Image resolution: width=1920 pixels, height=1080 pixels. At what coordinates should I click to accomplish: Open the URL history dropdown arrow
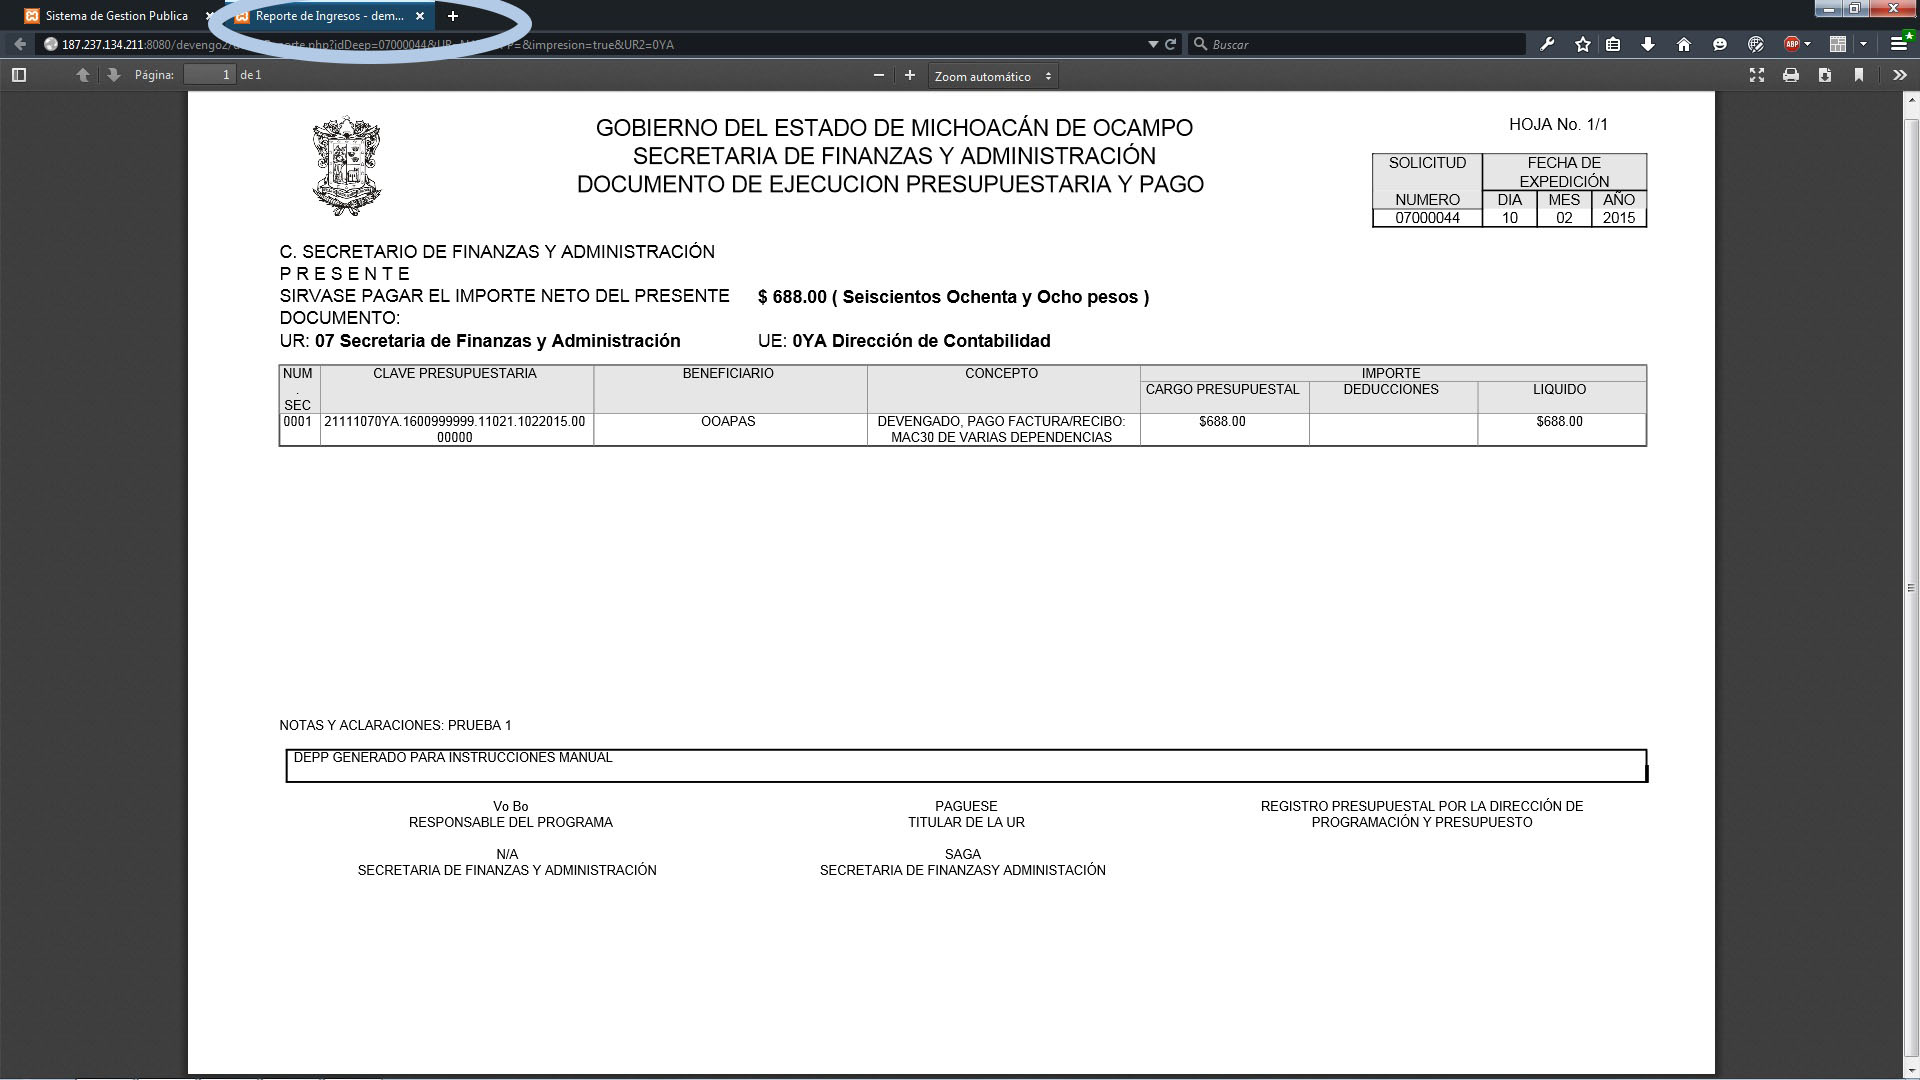pos(1153,44)
